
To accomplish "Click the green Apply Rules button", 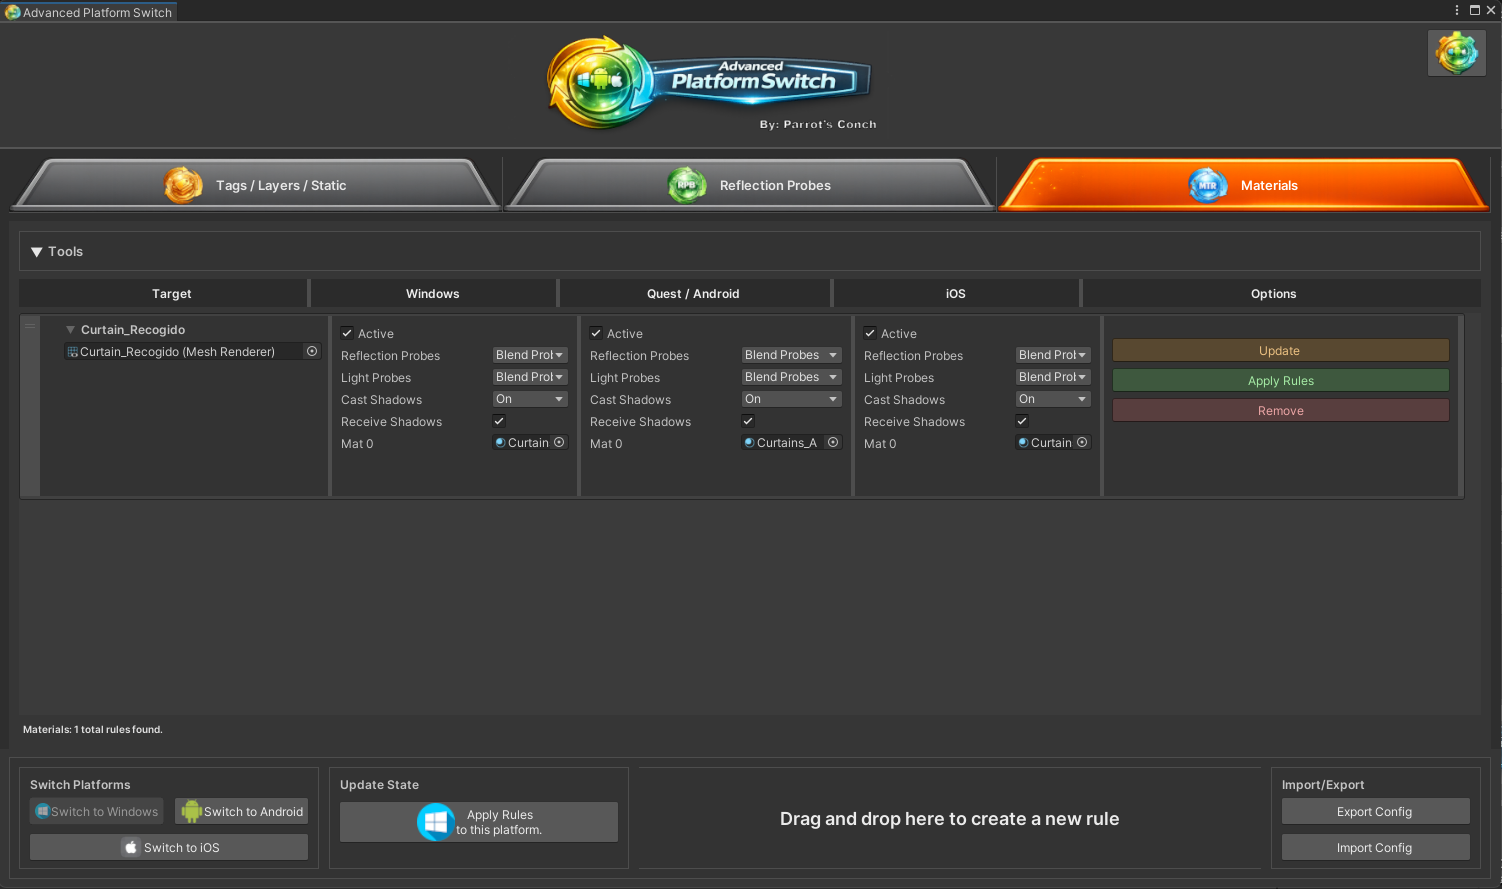I will 1280,381.
